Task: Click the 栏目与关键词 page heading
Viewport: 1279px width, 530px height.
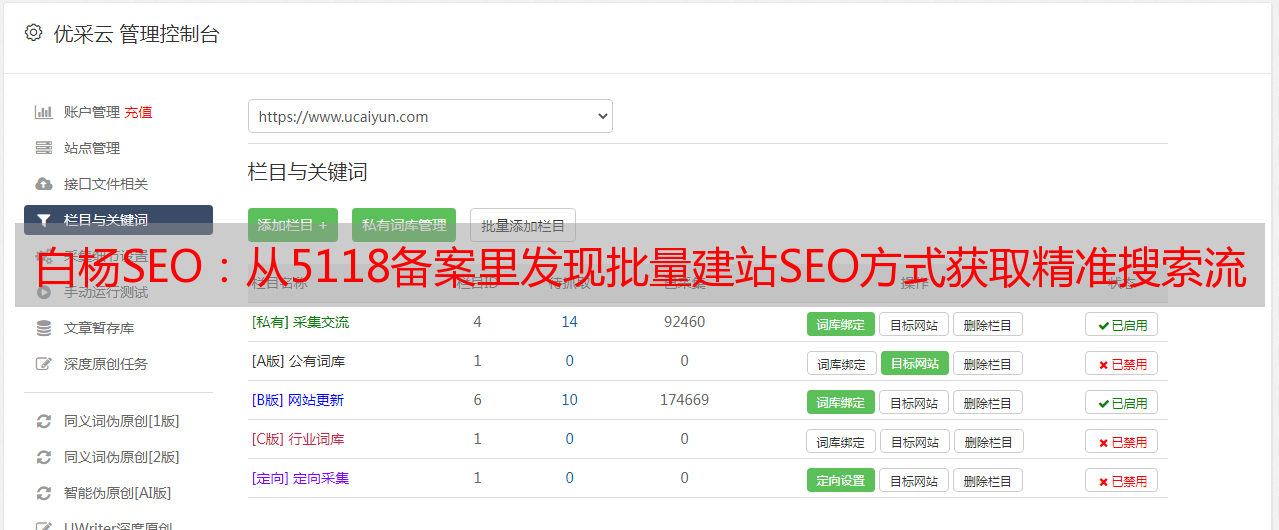Action: pos(308,172)
